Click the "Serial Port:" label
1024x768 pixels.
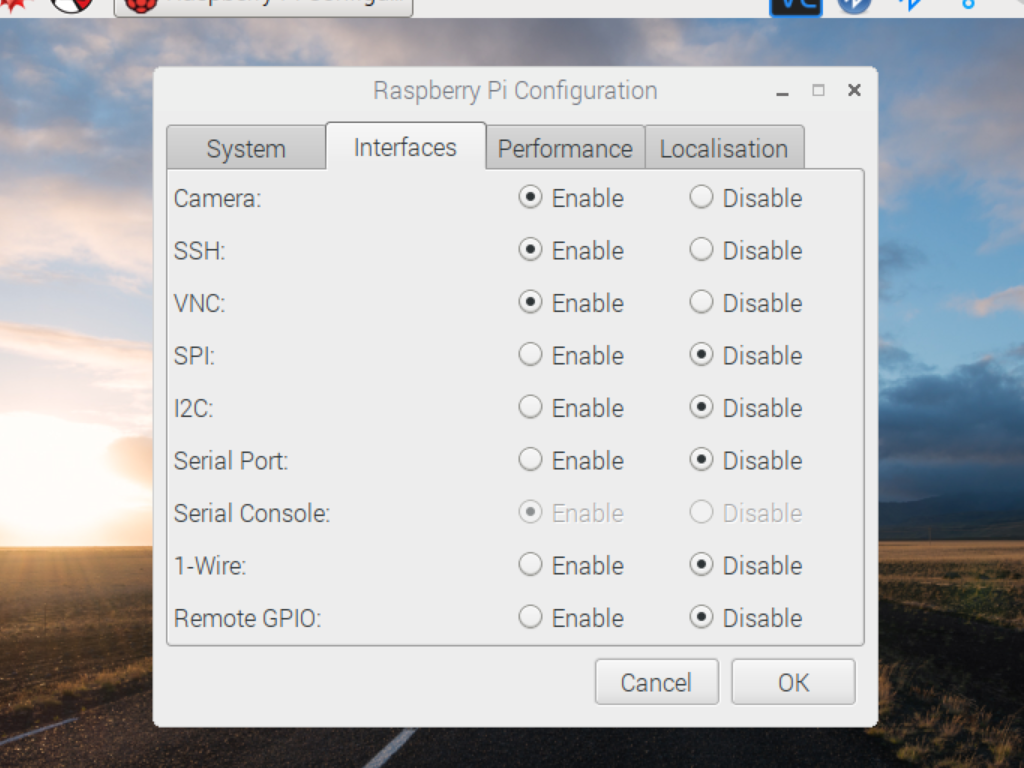point(231,461)
